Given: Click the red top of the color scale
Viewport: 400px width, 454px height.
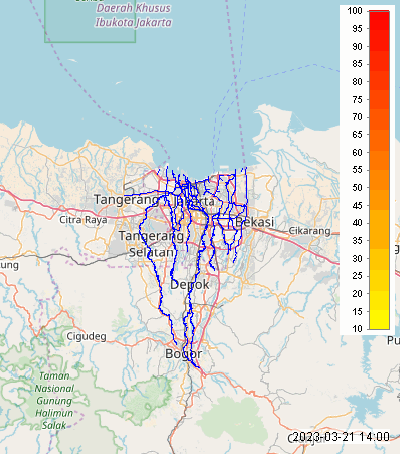Looking at the screenshot, I should tap(379, 21).
